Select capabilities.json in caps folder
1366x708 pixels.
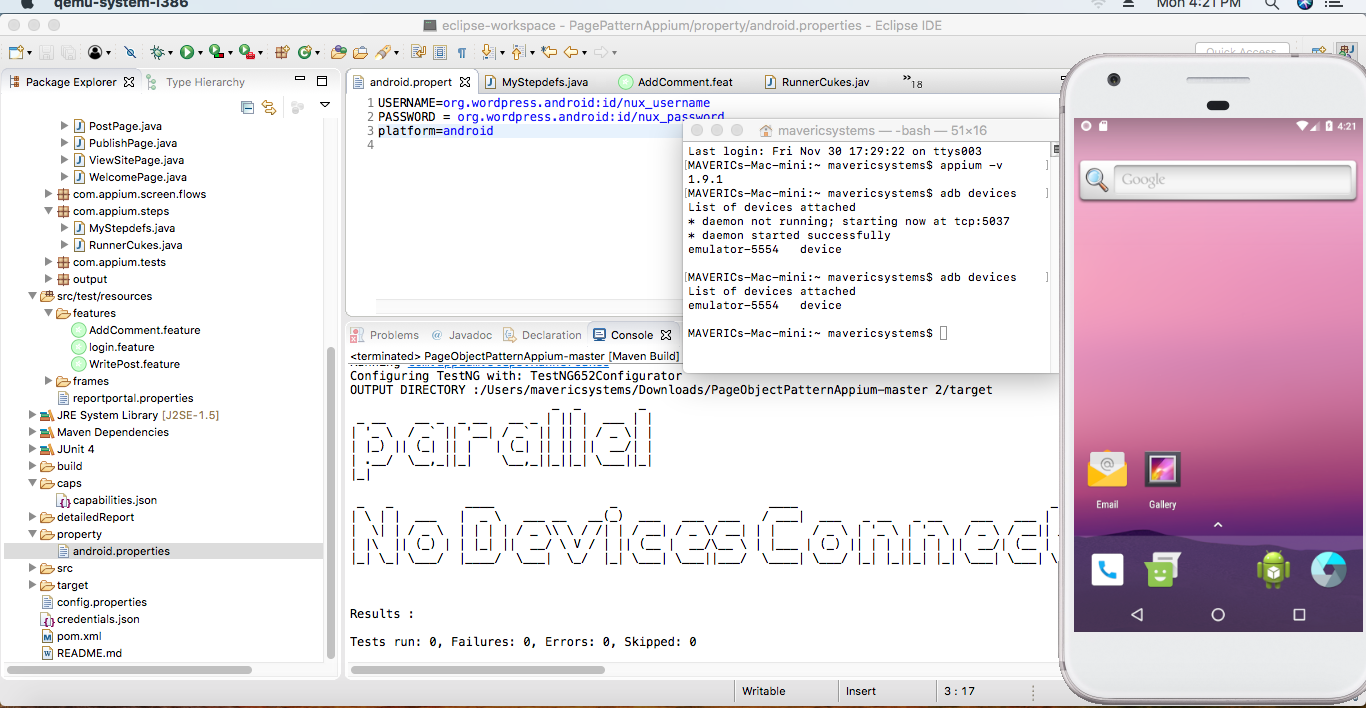[115, 500]
